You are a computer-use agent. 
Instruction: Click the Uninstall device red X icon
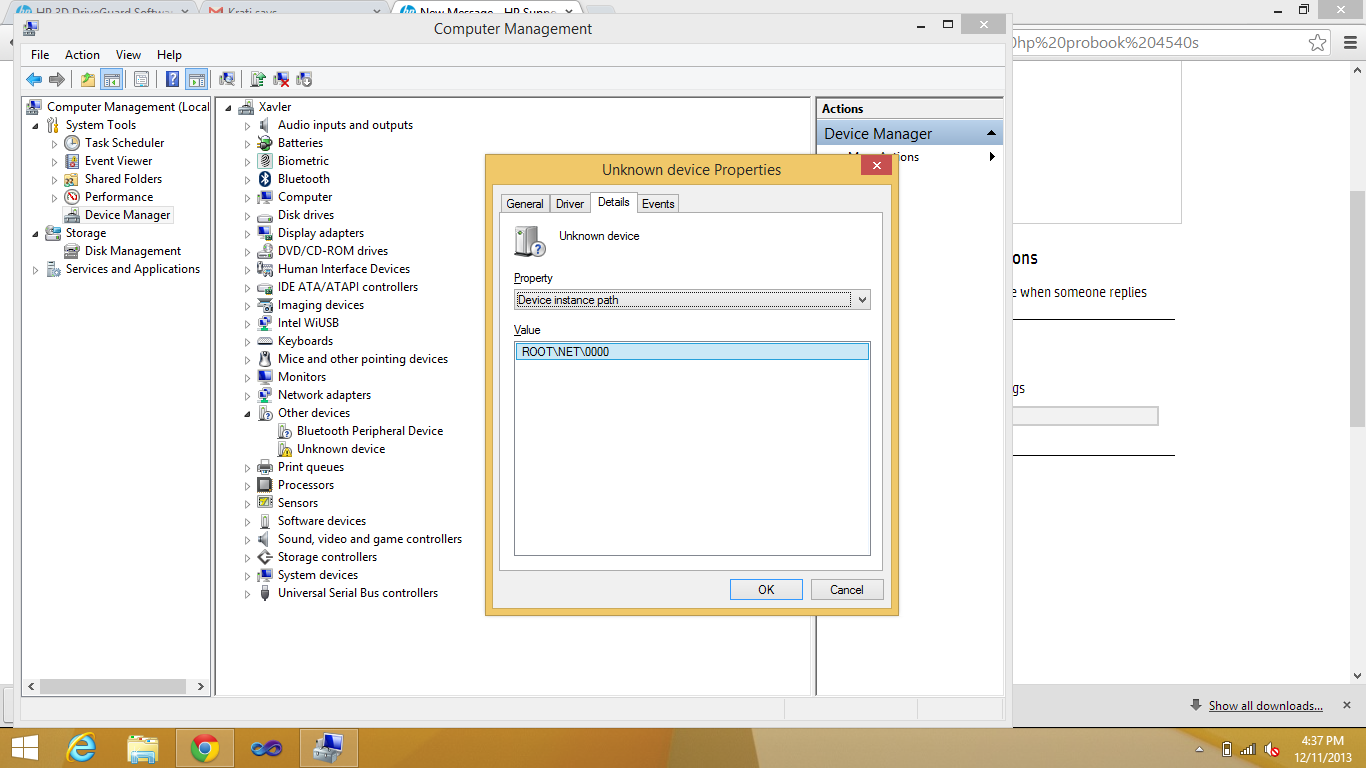(x=281, y=80)
